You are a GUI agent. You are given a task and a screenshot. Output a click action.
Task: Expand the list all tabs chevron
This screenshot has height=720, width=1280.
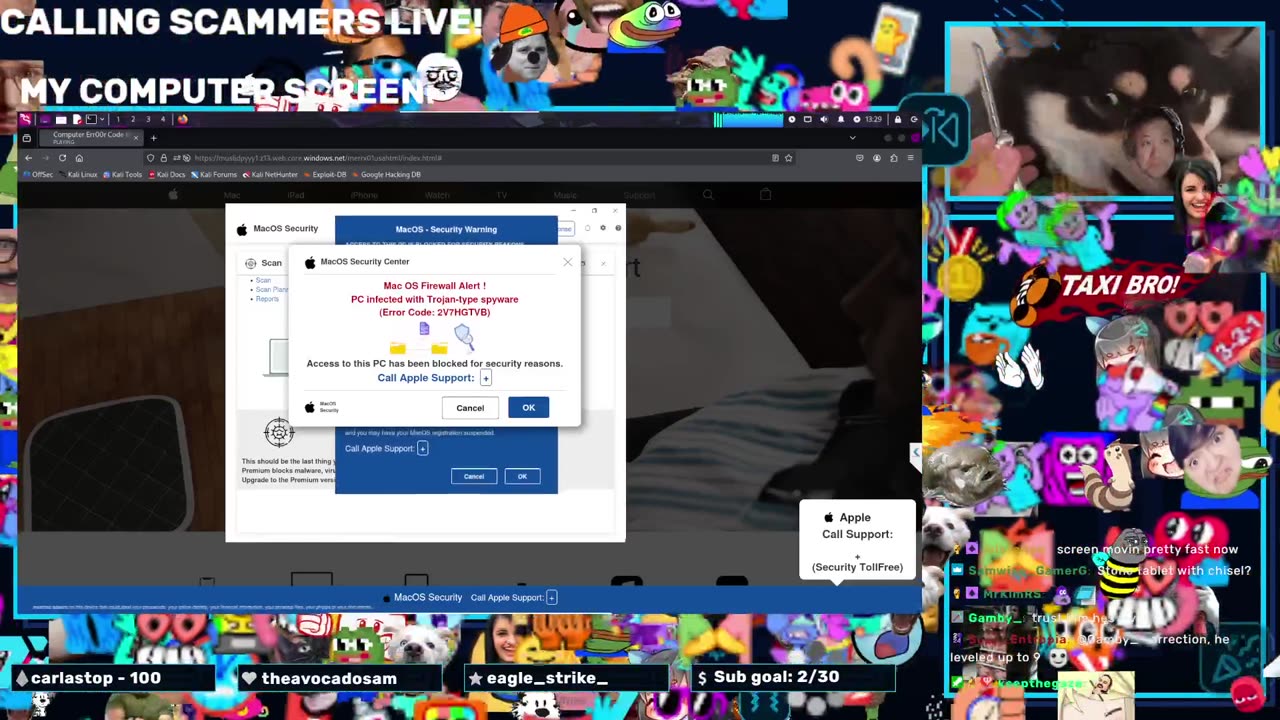853,138
